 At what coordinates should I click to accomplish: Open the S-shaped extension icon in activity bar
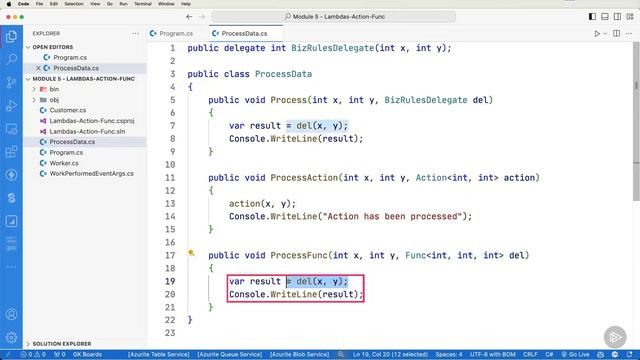tap(11, 198)
